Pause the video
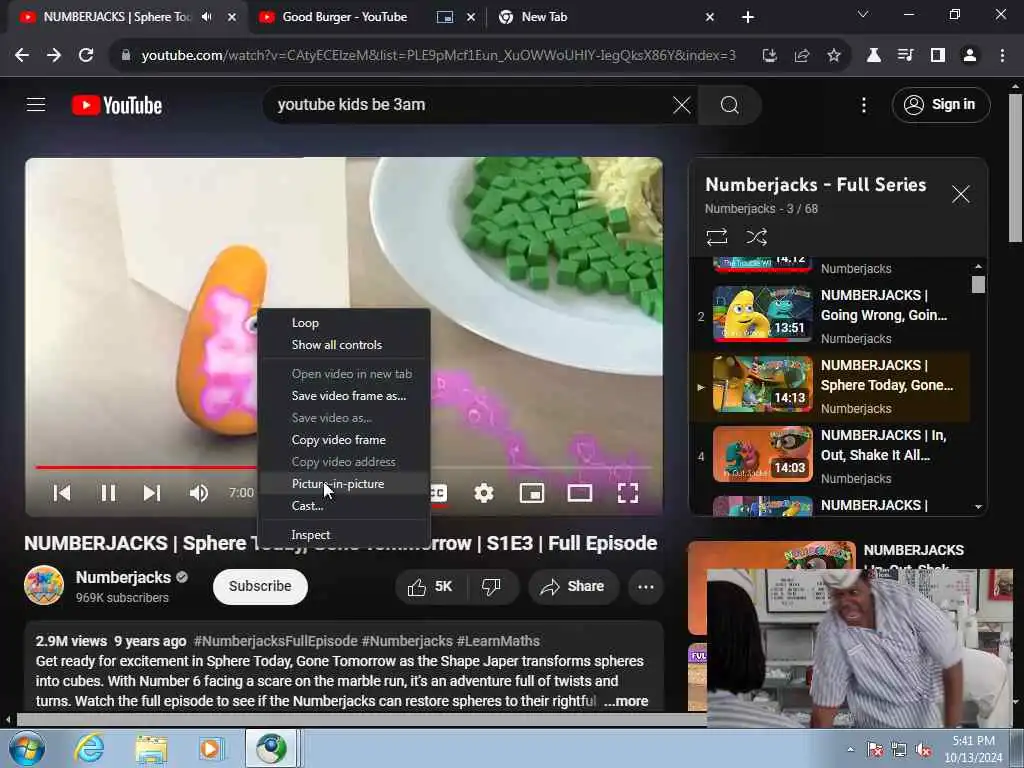This screenshot has height=768, width=1024. coord(108,493)
